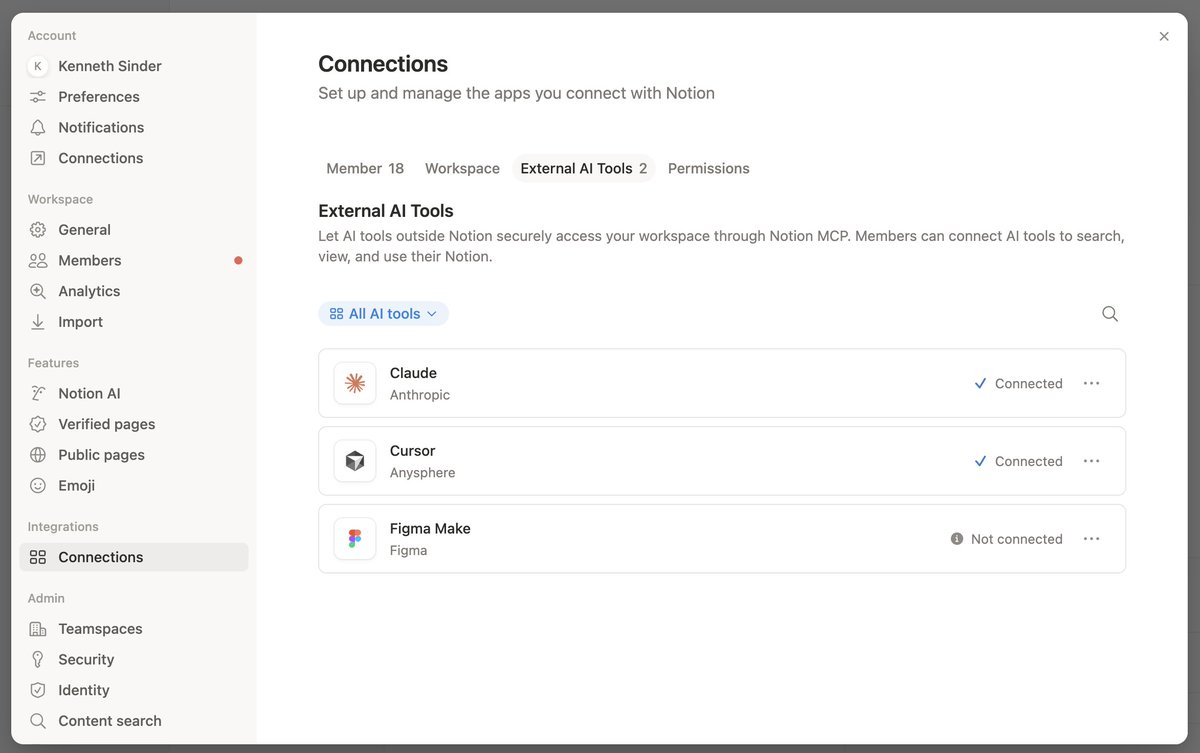The height and width of the screenshot is (753, 1200).
Task: Click the Notion AI icon
Action: click(38, 394)
